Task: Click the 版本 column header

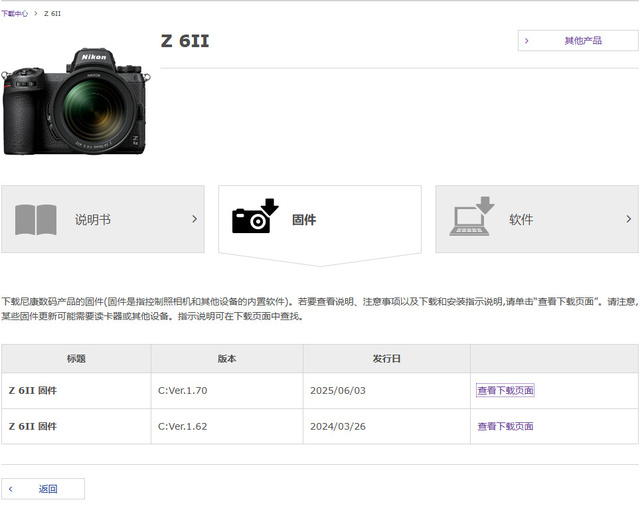Action: point(227,358)
